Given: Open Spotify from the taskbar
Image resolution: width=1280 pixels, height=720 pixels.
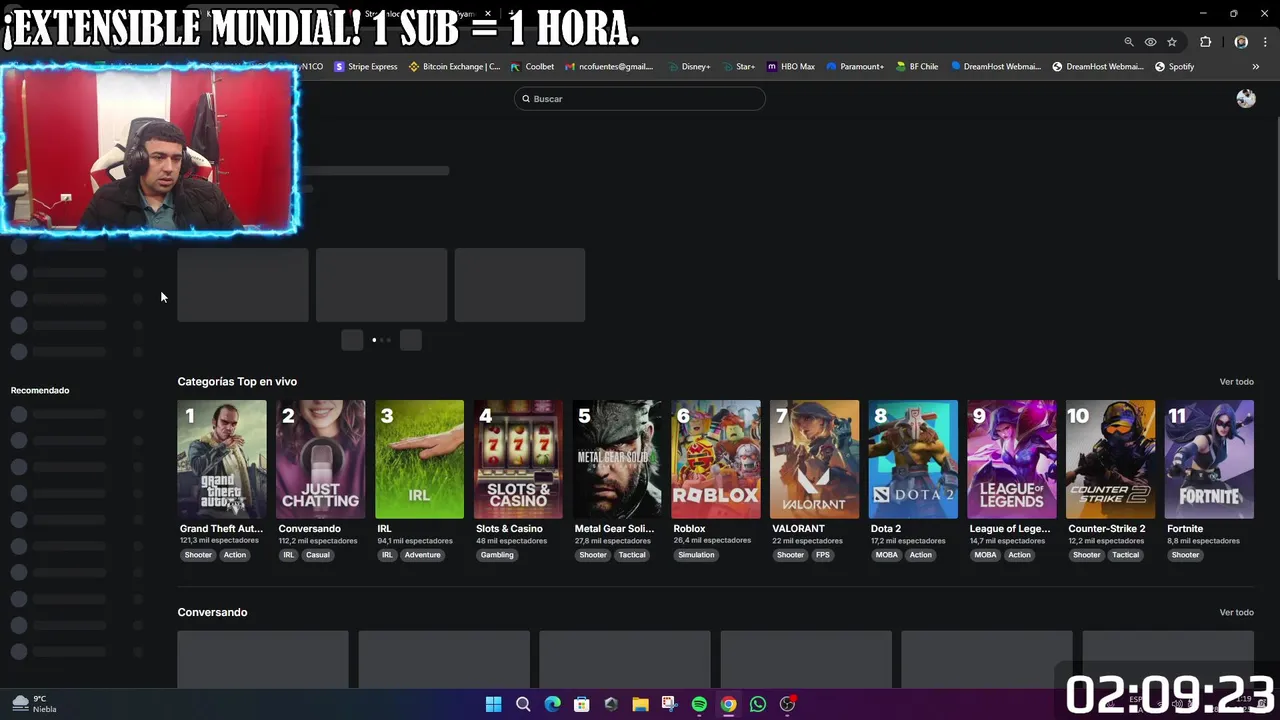Looking at the screenshot, I should (699, 704).
